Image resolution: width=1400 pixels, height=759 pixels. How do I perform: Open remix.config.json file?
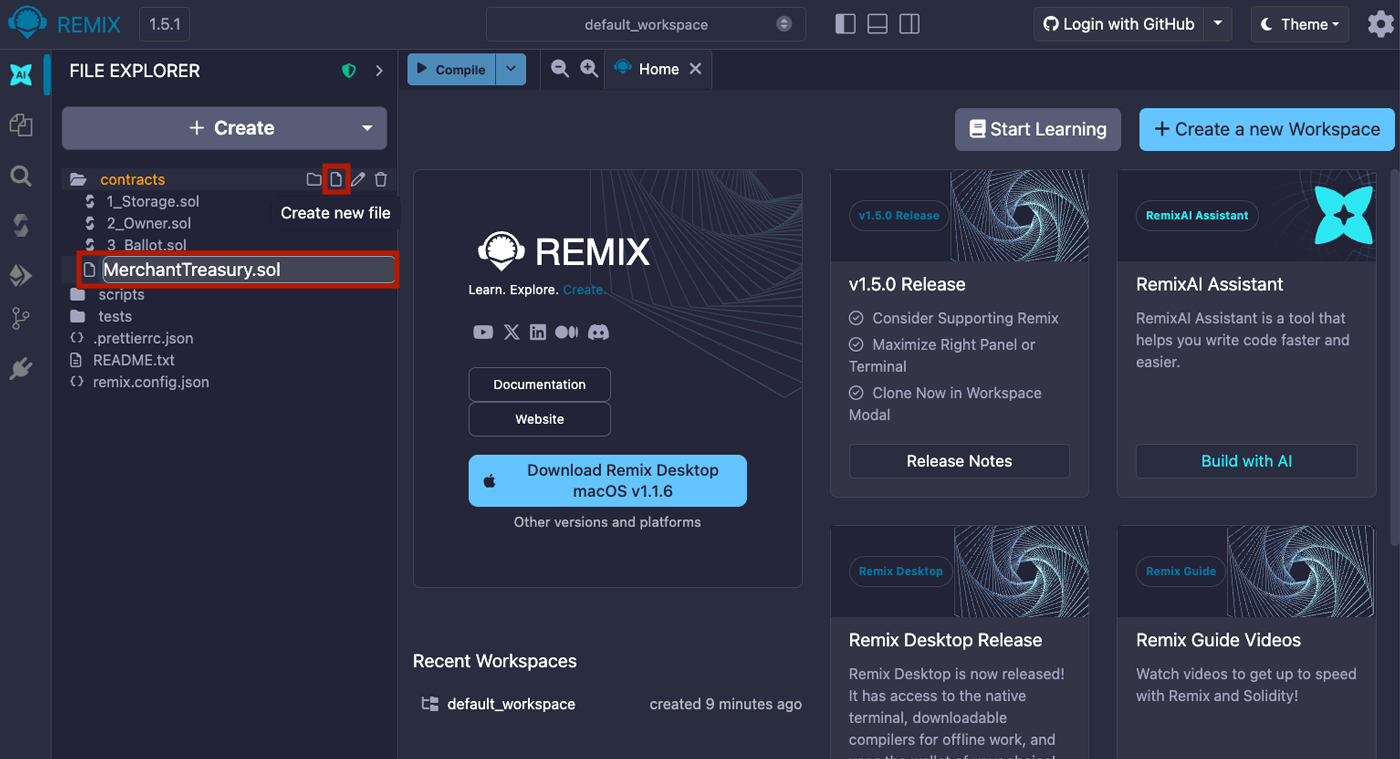pos(151,382)
